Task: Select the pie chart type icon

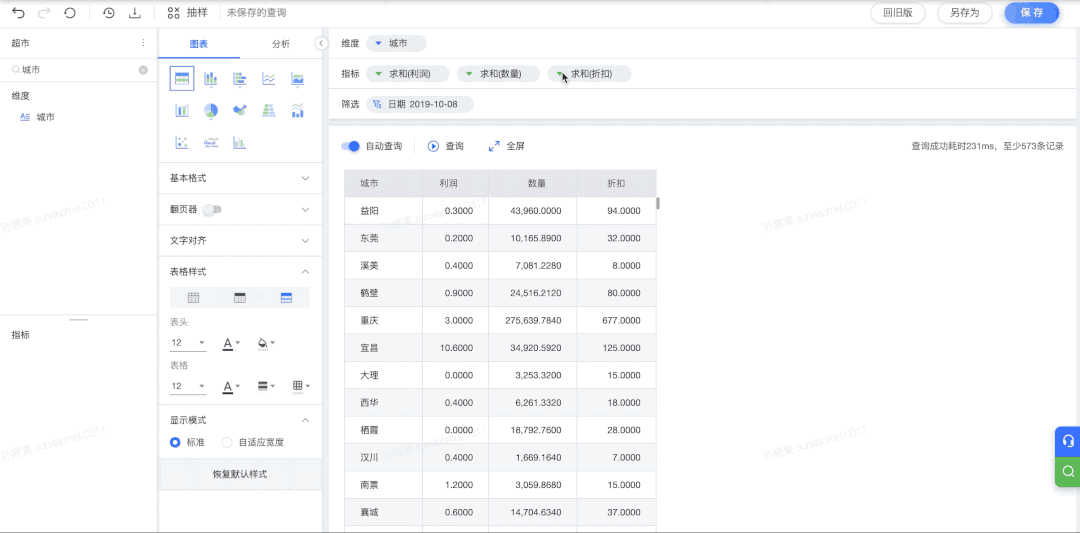Action: [x=211, y=111]
